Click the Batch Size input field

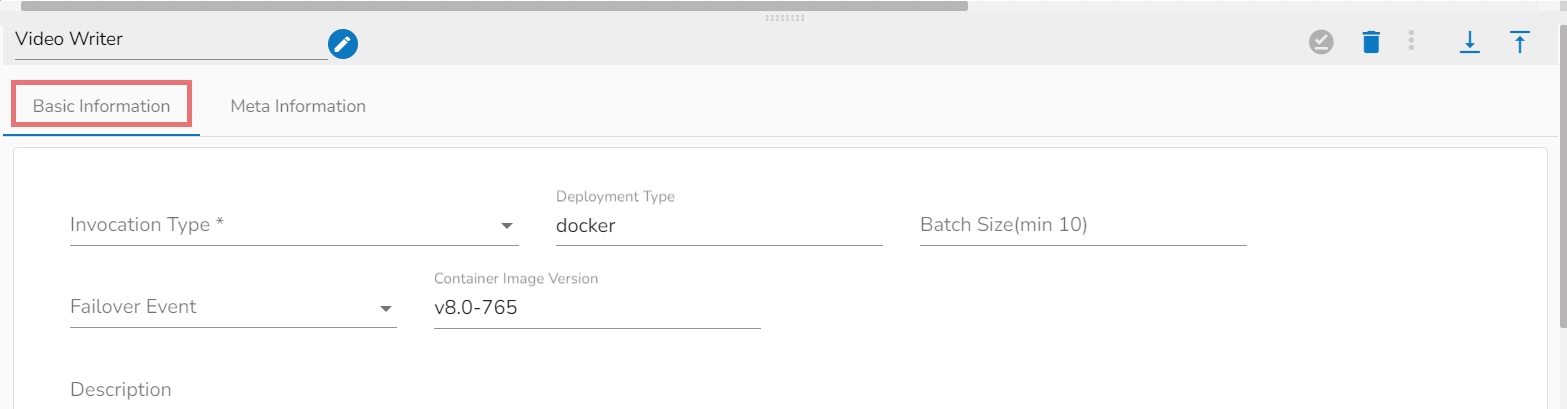[x=1082, y=226]
